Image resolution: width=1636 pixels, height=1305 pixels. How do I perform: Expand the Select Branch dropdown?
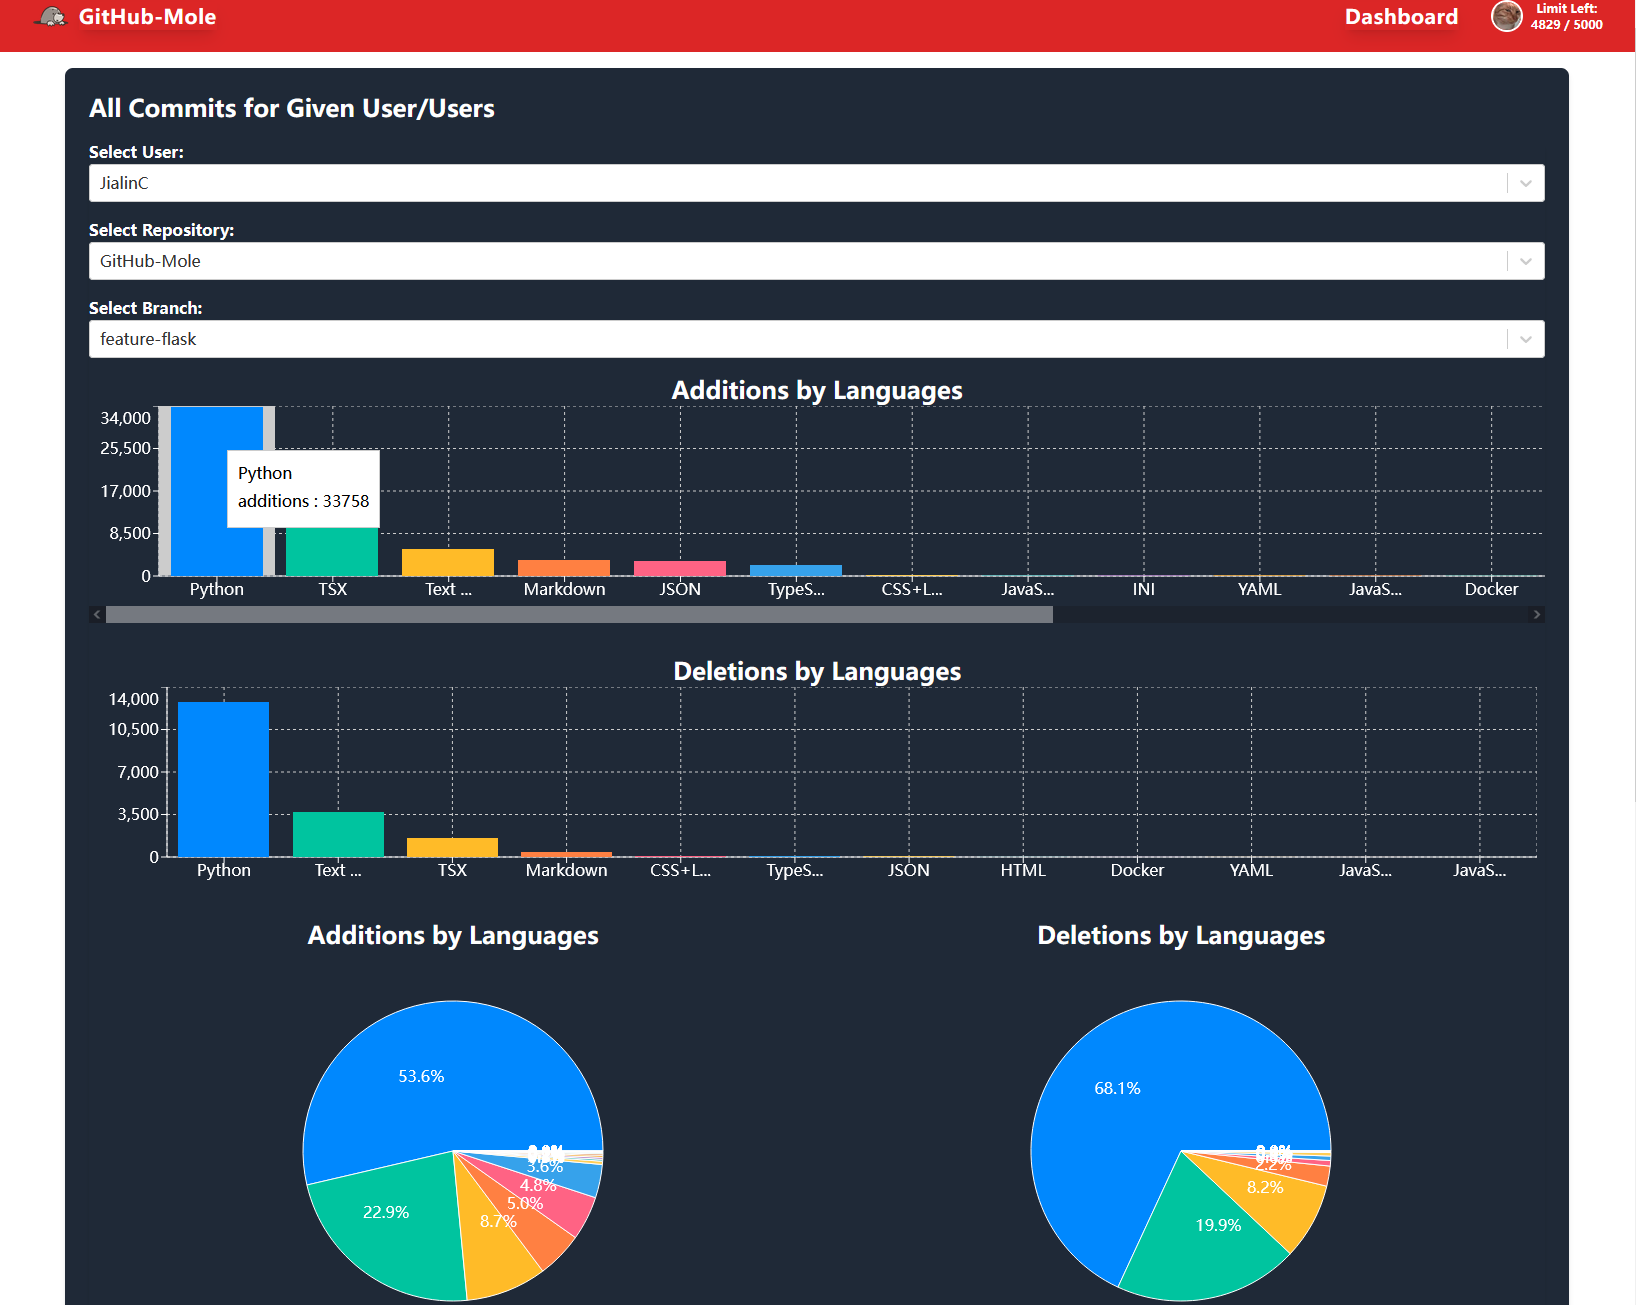[1524, 339]
